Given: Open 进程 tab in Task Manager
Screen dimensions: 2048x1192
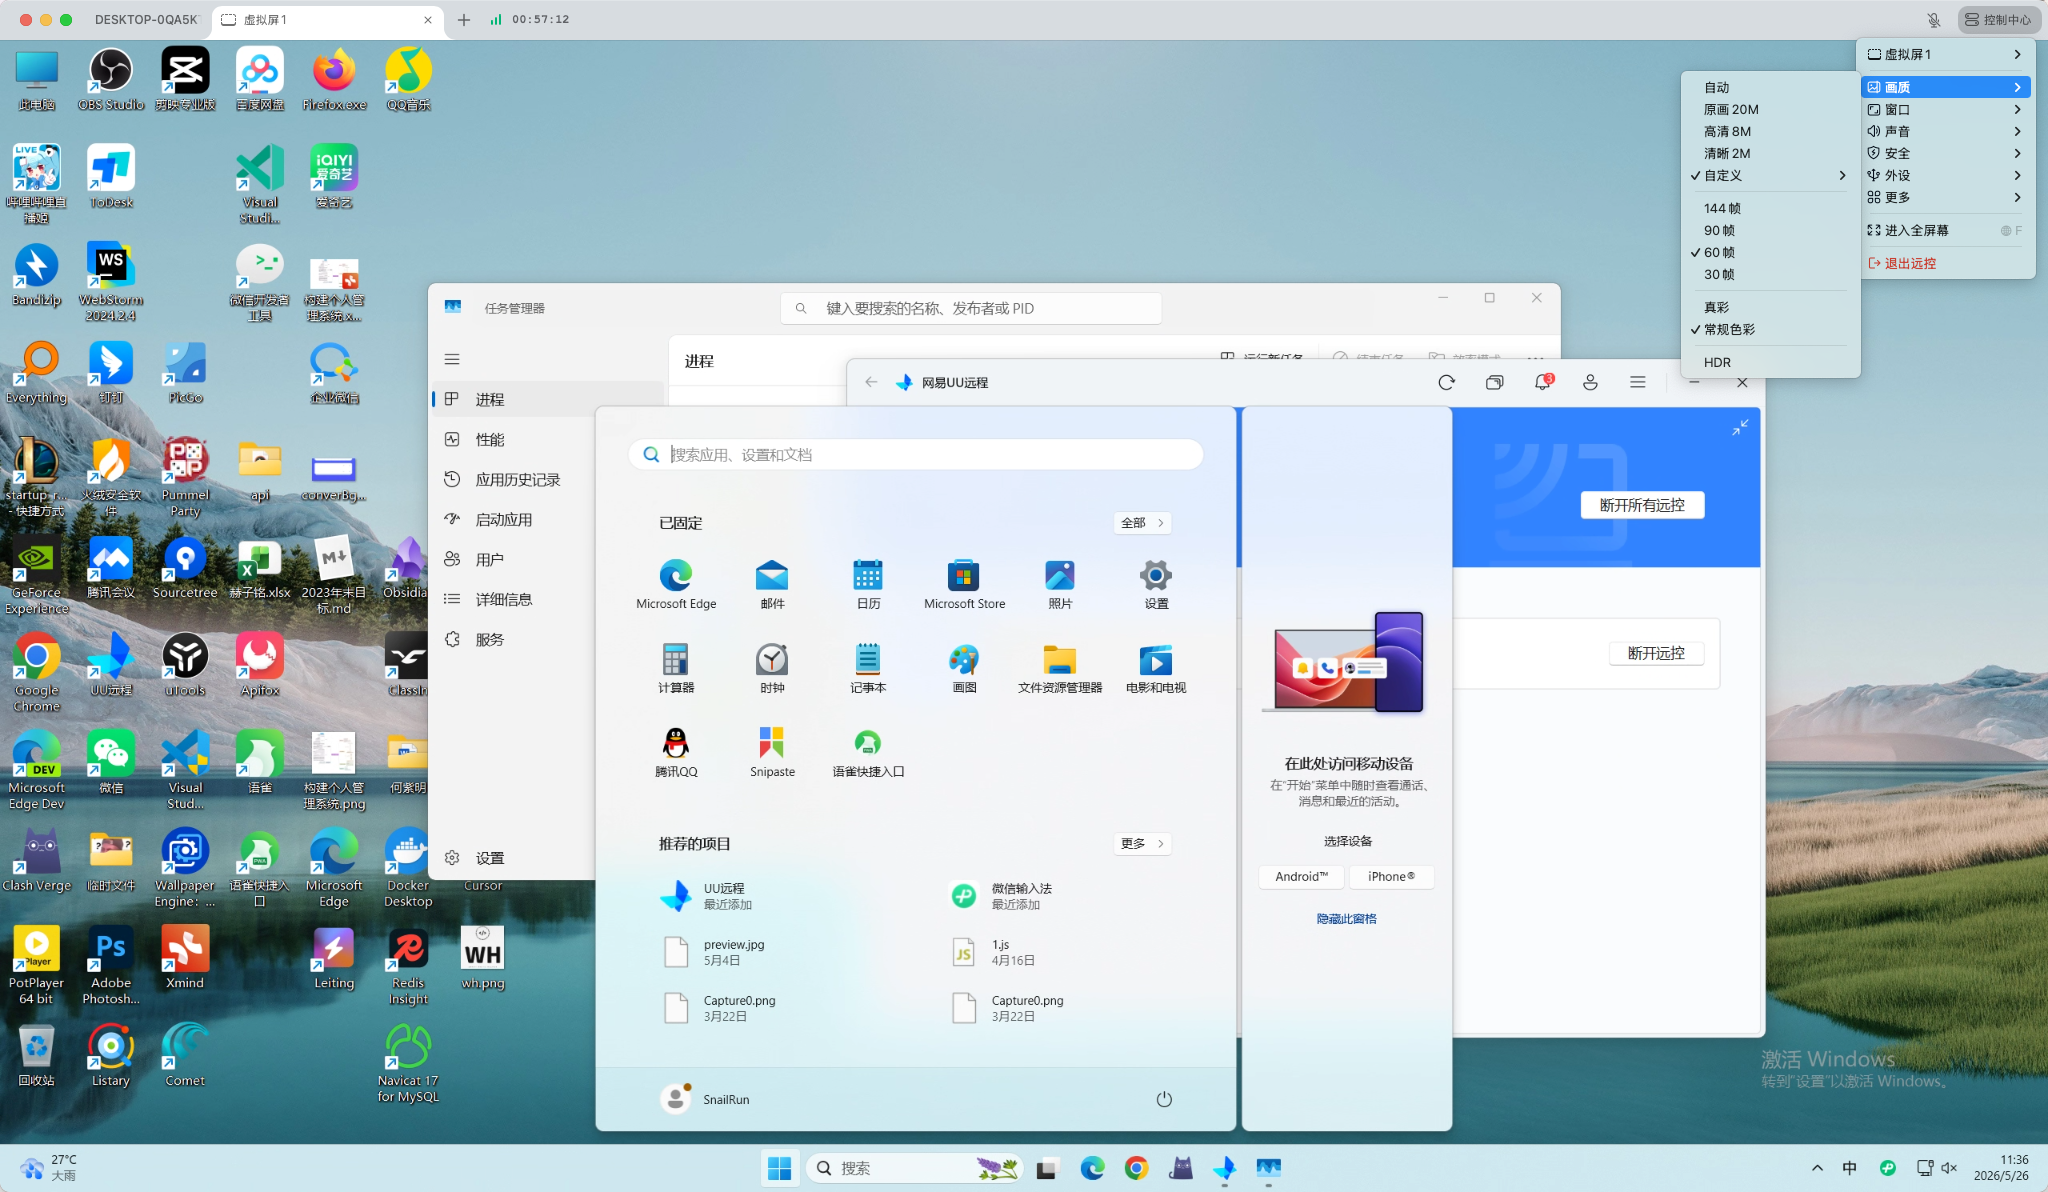Looking at the screenshot, I should [548, 399].
